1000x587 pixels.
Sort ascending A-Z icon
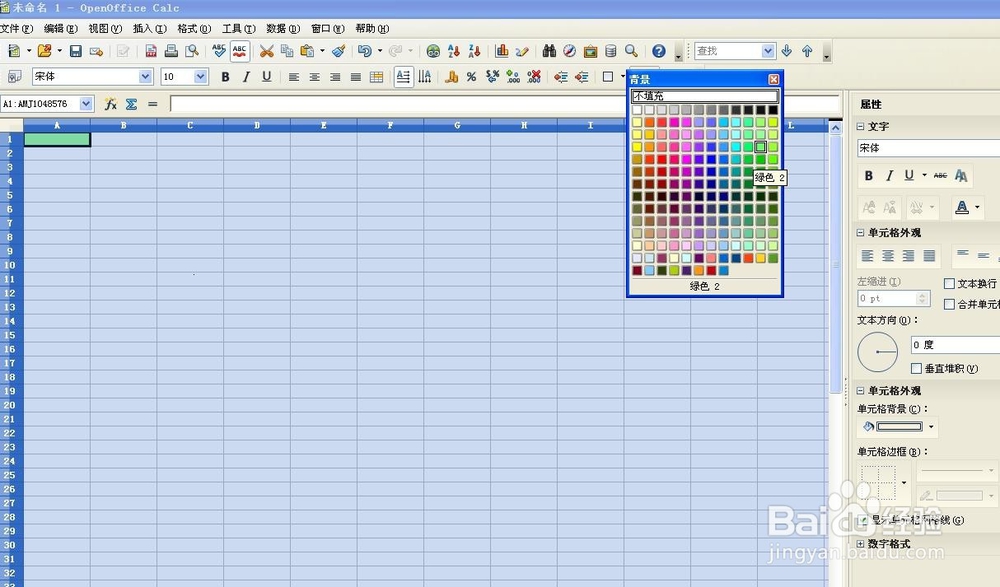(x=453, y=51)
